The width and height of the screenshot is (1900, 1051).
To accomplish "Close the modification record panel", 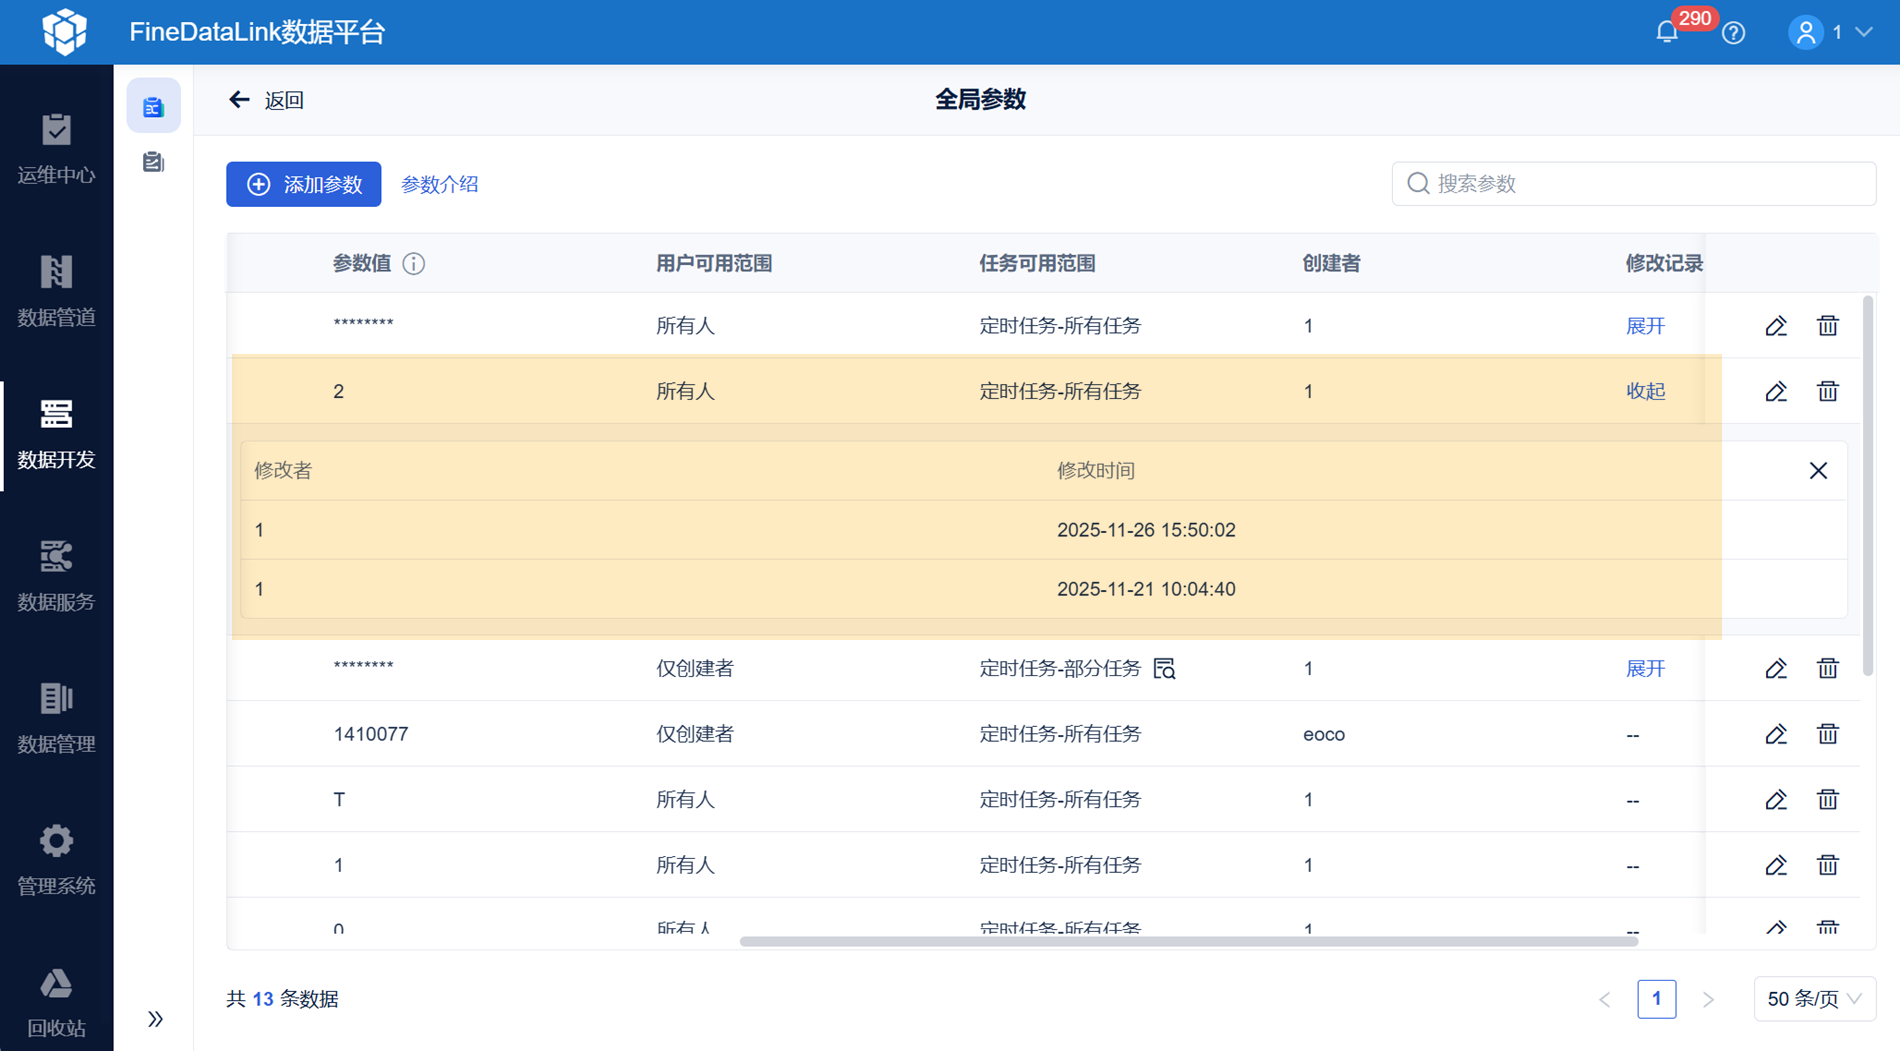I will coord(1818,470).
